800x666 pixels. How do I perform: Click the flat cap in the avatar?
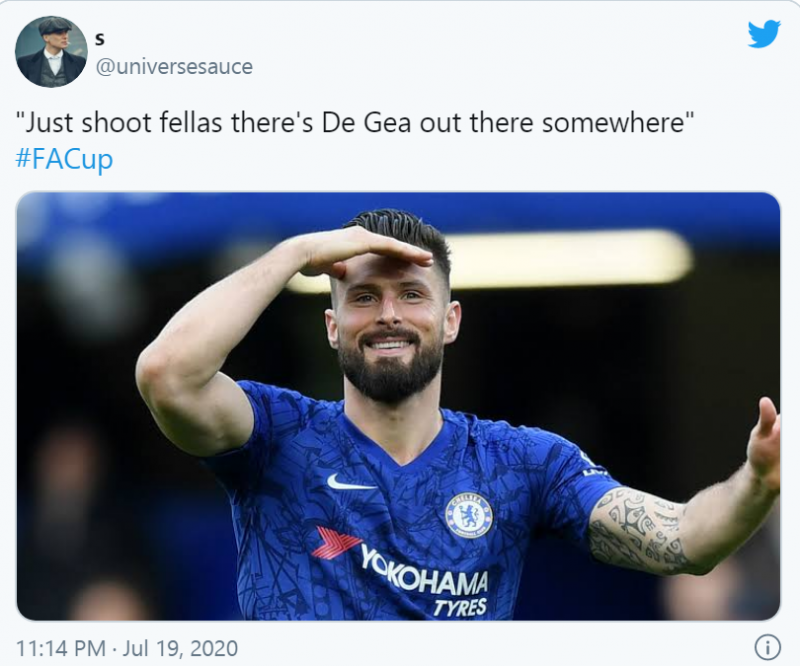coord(52,29)
